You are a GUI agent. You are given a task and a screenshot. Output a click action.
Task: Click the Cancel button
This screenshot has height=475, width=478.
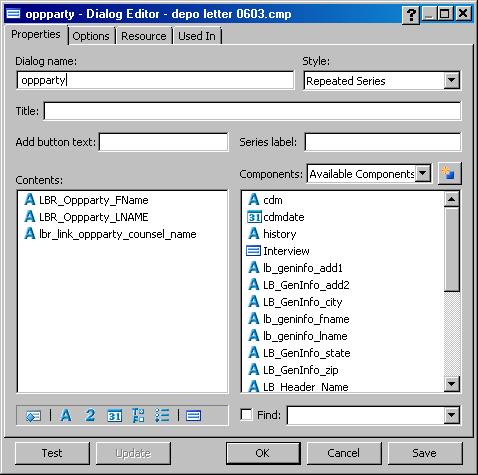click(343, 453)
